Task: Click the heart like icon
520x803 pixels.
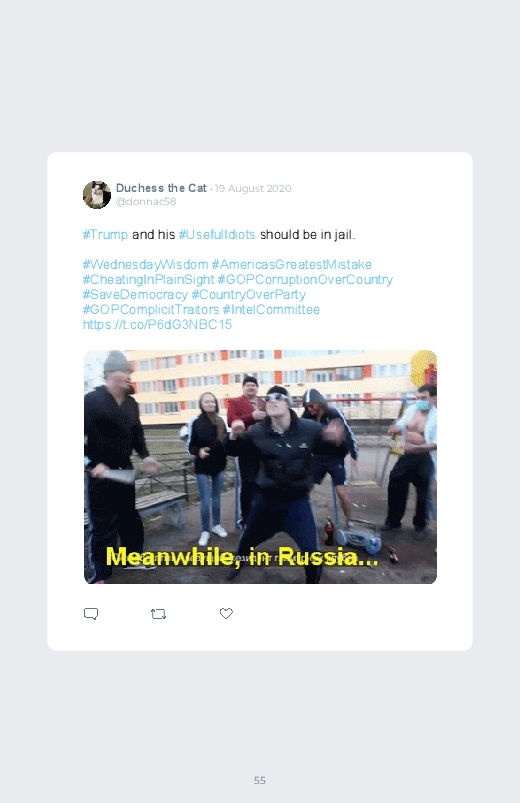Action: (226, 613)
